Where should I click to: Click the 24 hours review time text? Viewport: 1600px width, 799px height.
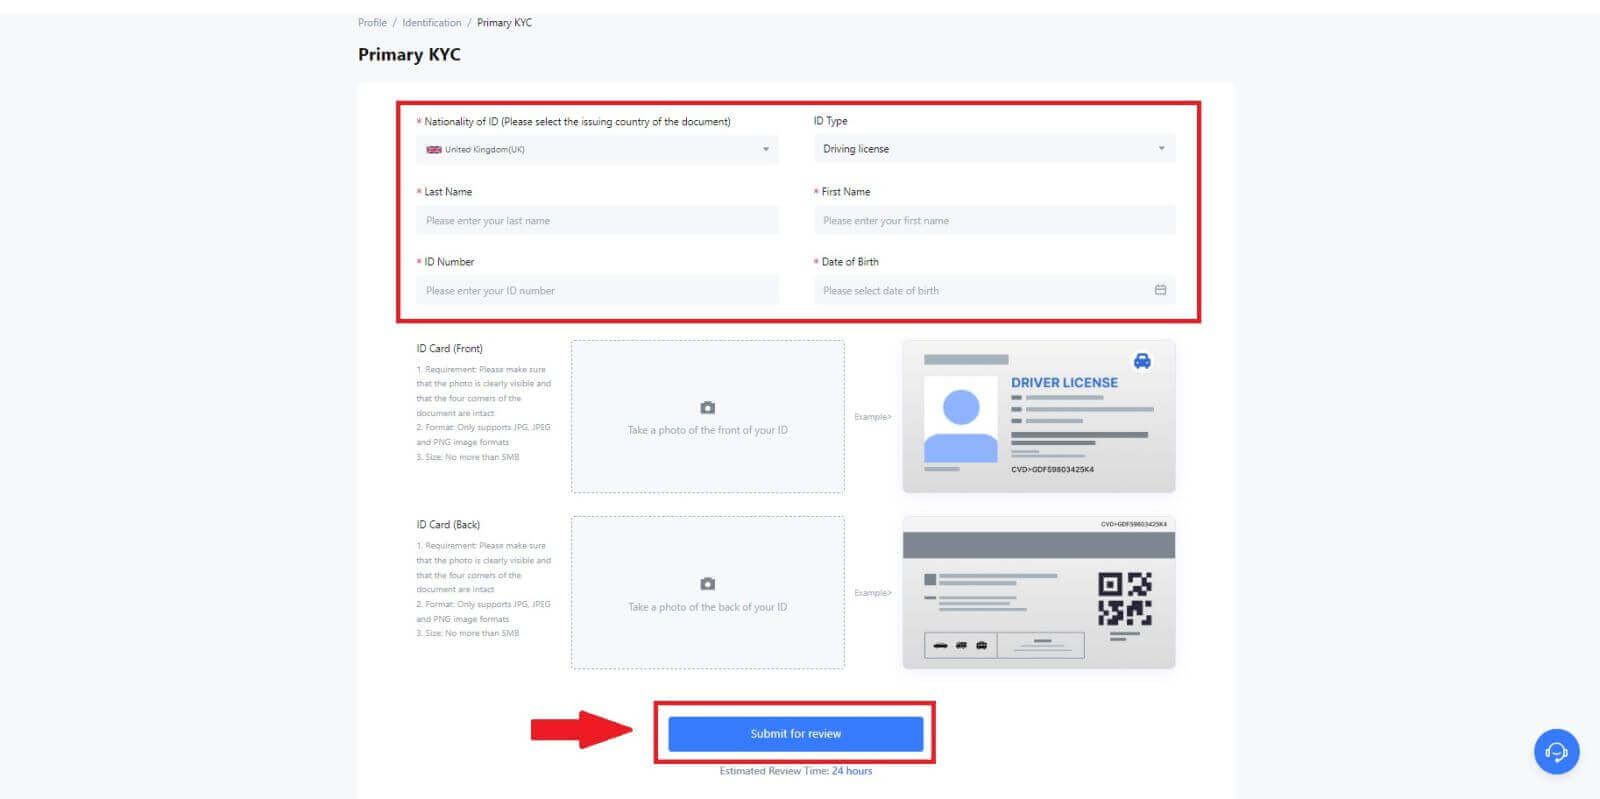coord(851,771)
